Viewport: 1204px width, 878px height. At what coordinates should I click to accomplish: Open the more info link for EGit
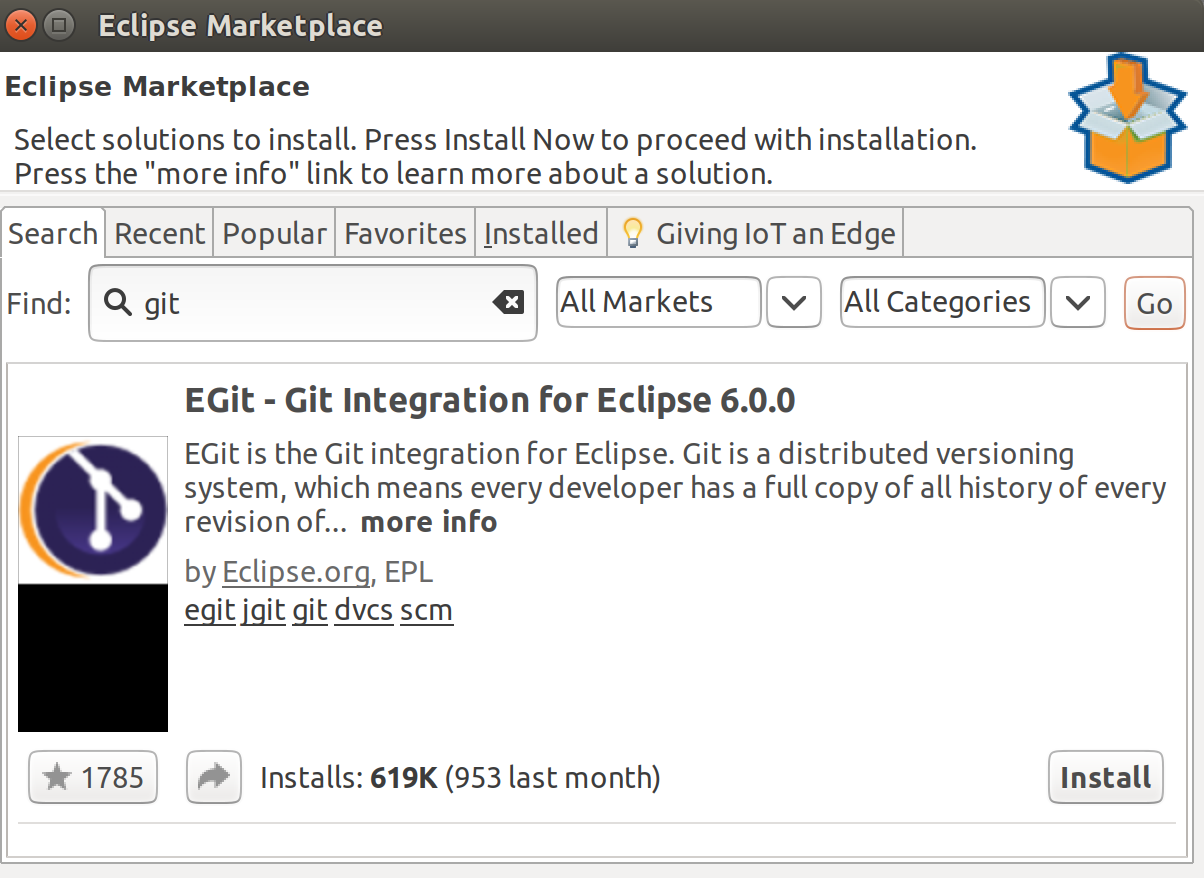[428, 522]
